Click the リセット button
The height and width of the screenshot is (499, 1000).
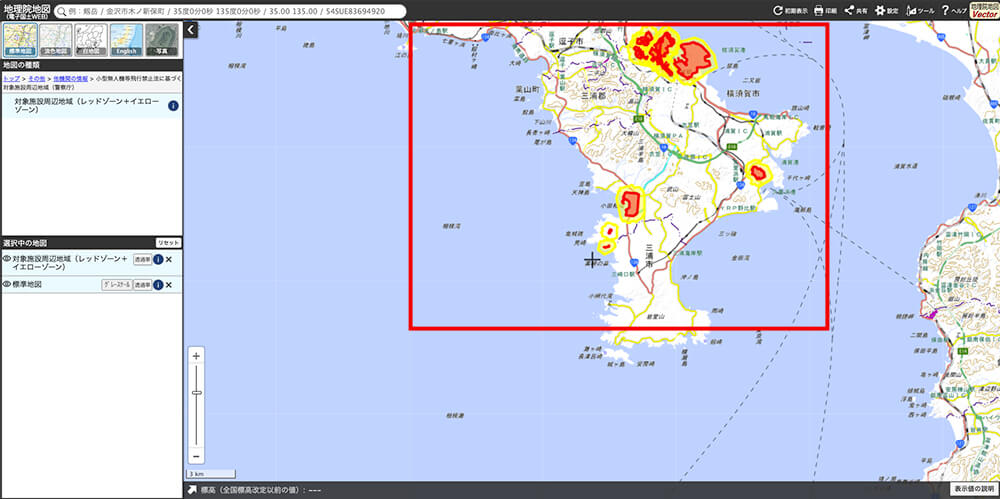[168, 243]
